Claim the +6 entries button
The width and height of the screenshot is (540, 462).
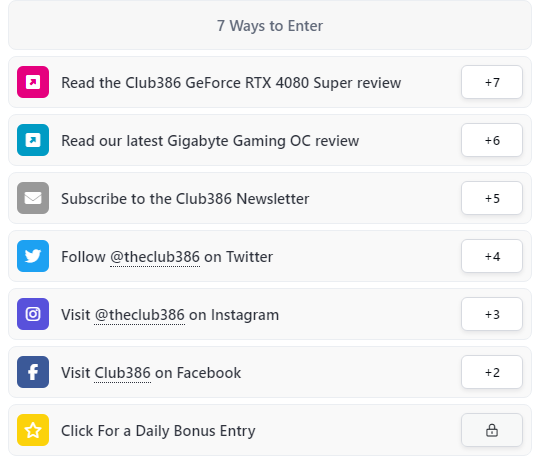point(492,140)
